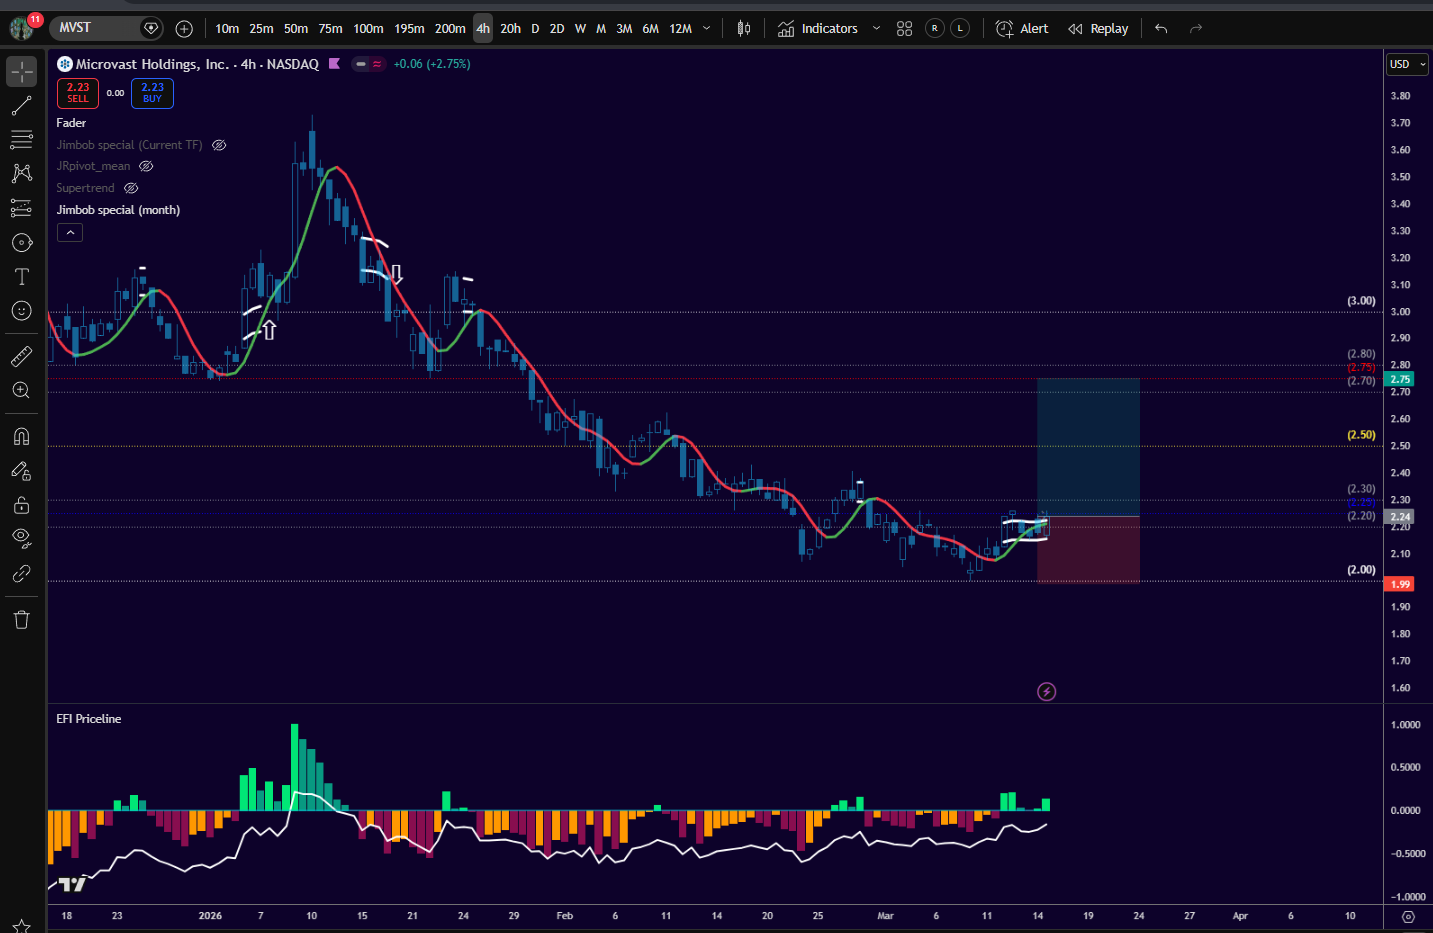
Task: Select the Text annotation tool
Action: 21,277
